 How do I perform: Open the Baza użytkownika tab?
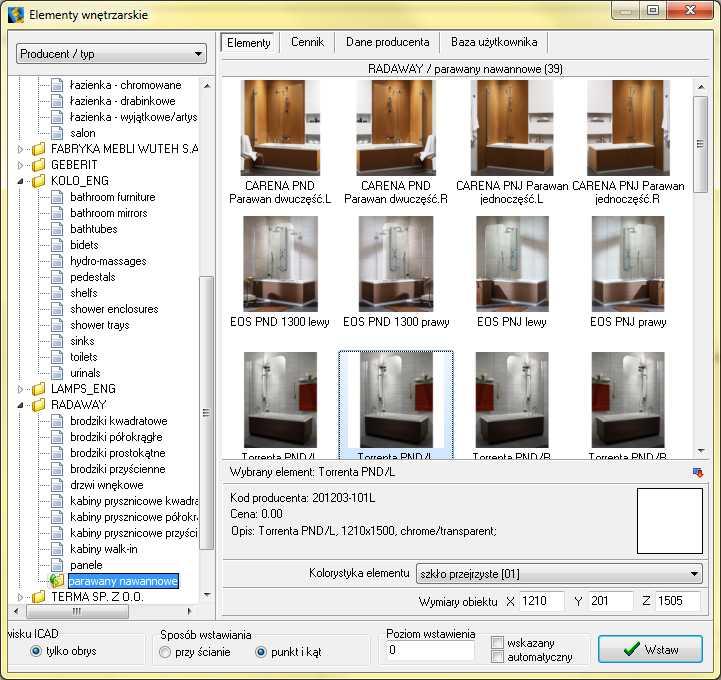pos(494,42)
